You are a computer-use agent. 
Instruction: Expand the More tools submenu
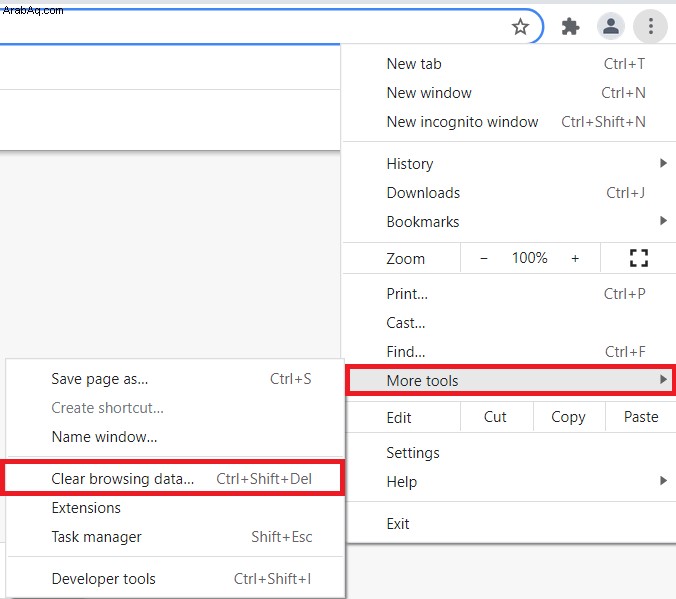coord(510,380)
